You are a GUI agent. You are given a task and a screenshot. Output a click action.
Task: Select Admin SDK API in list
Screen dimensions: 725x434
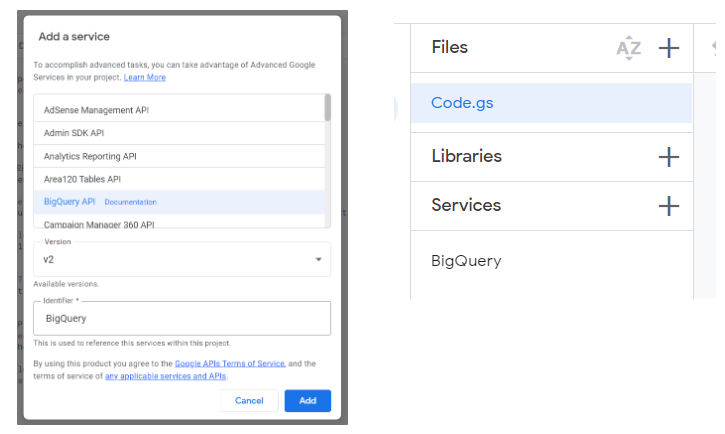pyautogui.click(x=179, y=133)
